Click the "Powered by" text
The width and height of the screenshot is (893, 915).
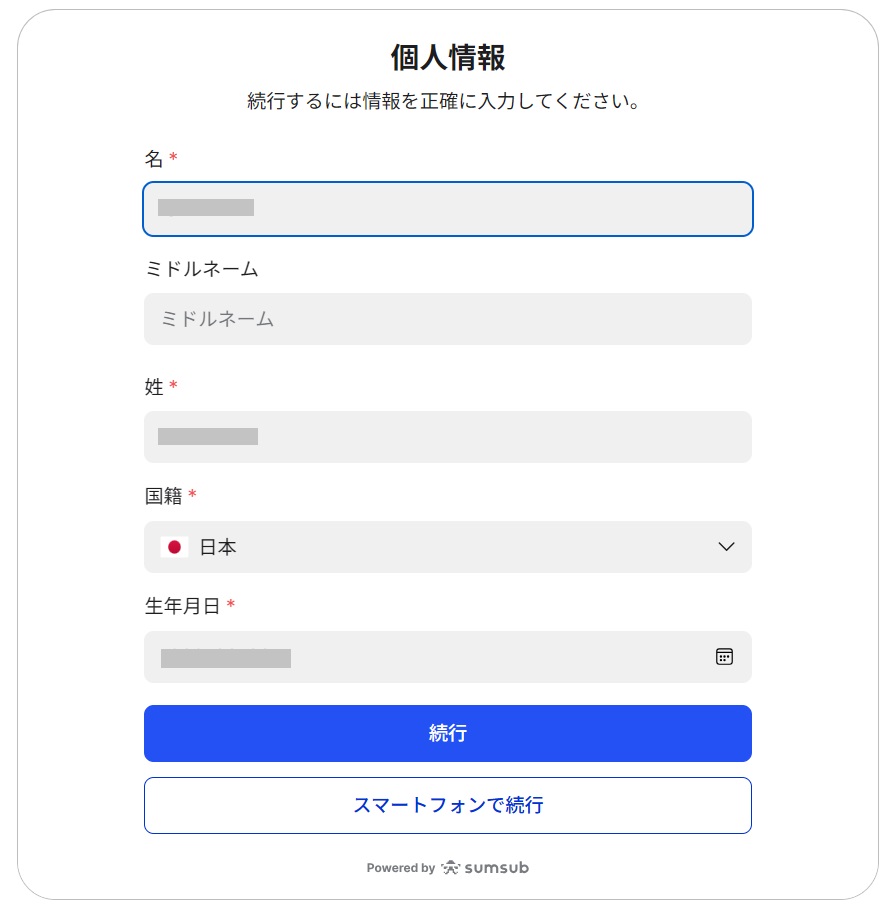point(400,868)
